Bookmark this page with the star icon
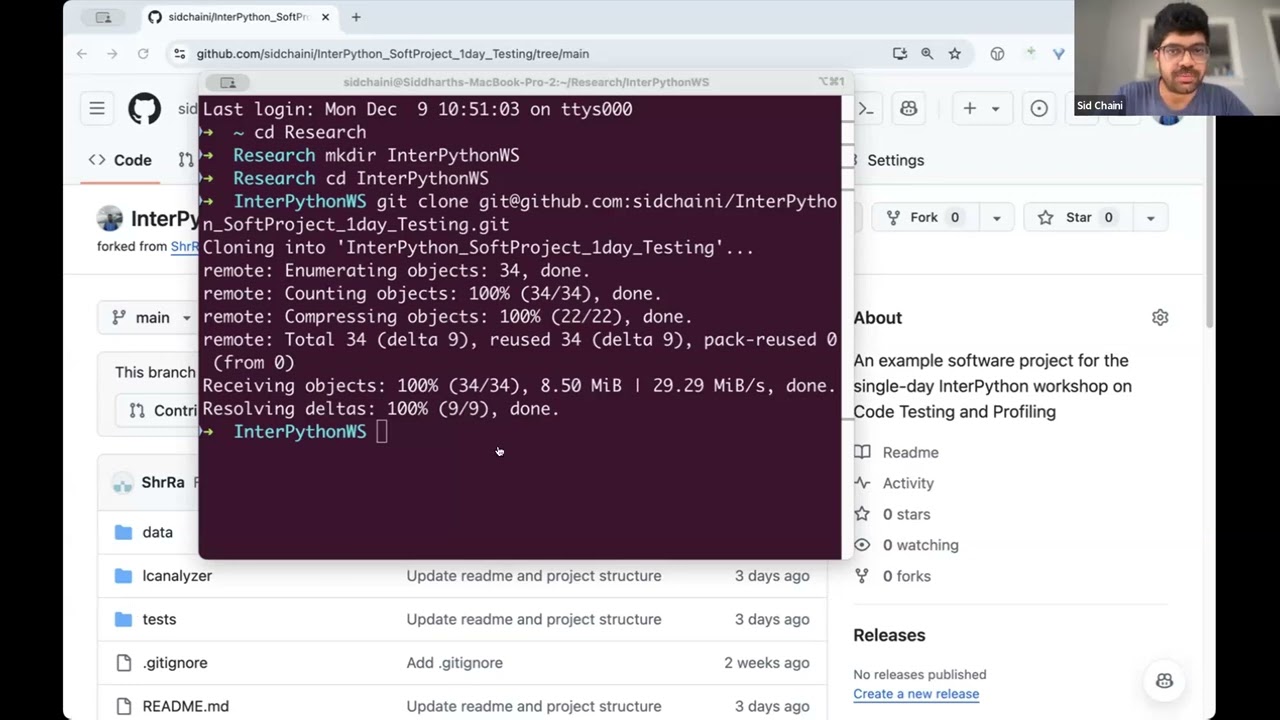The width and height of the screenshot is (1280, 720). (x=955, y=54)
